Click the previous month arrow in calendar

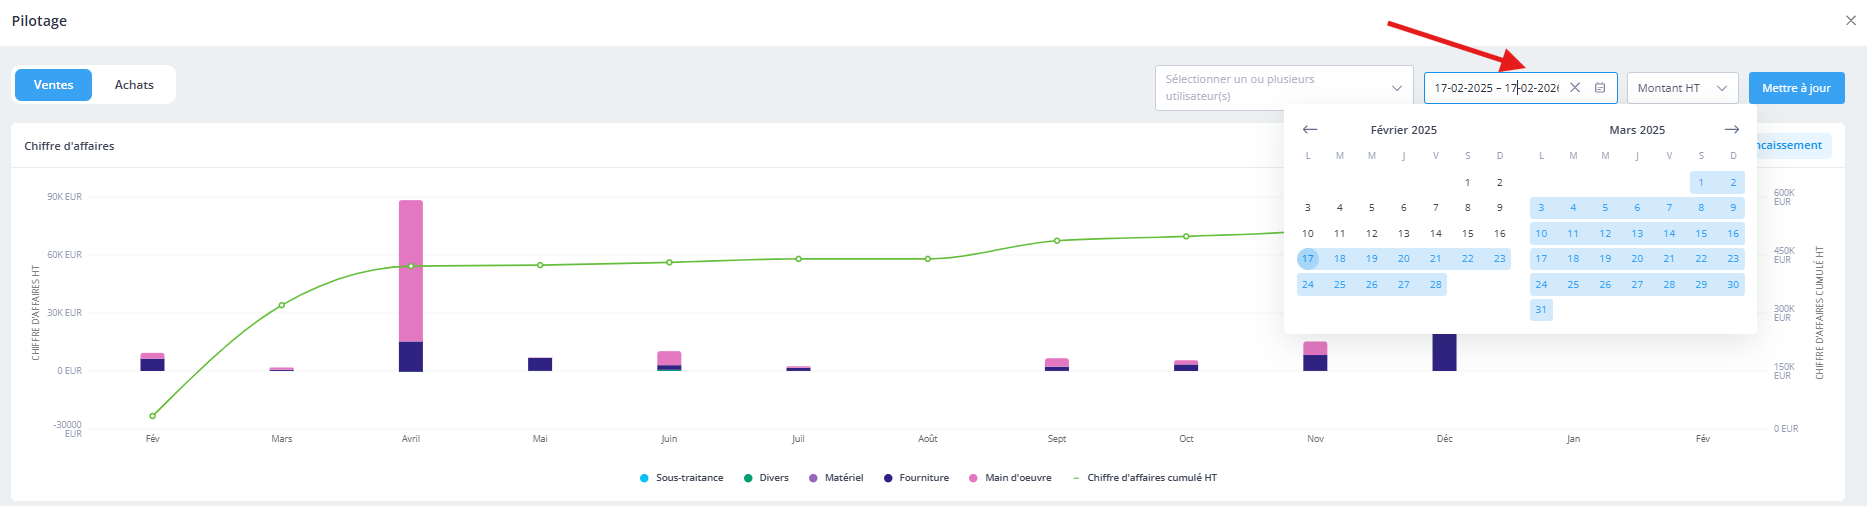pos(1310,130)
